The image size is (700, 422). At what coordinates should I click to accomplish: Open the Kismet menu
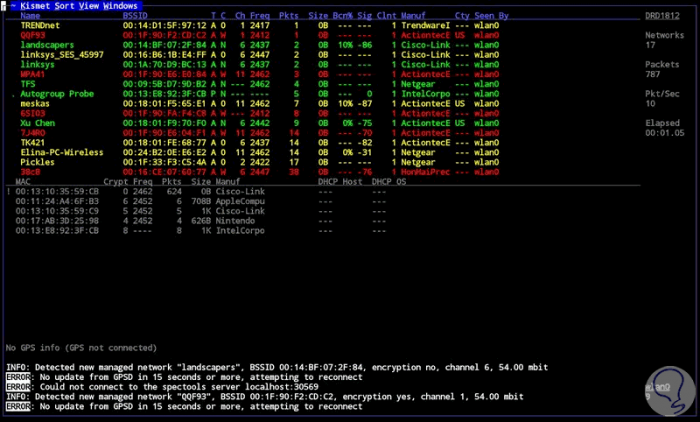pos(35,6)
